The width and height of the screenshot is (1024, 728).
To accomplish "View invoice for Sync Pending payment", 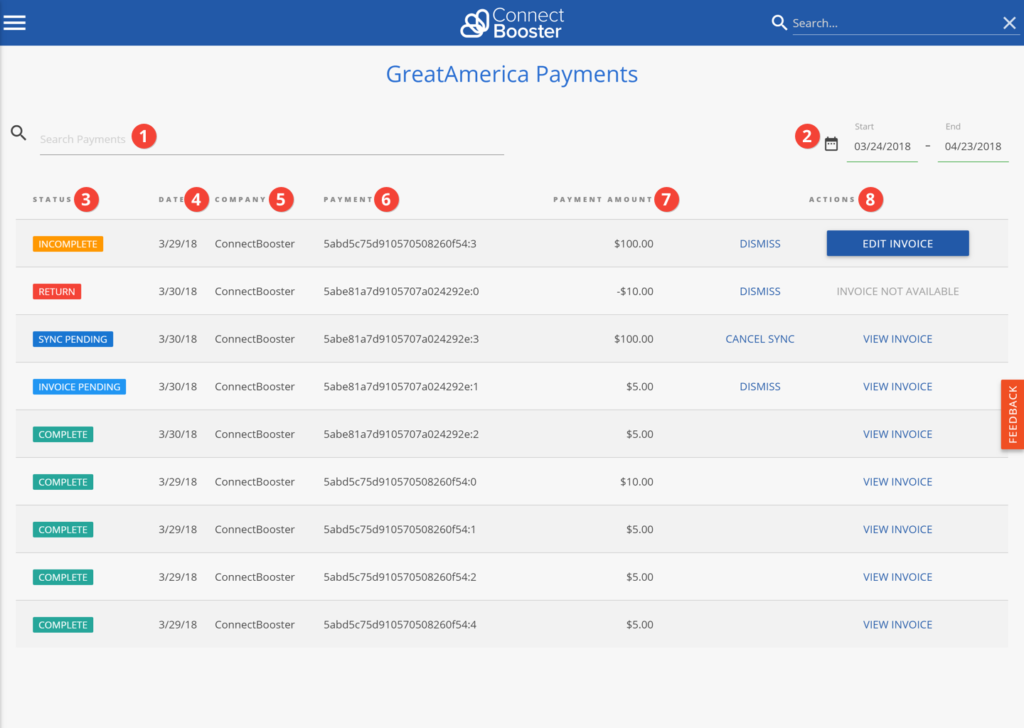I will tap(897, 339).
